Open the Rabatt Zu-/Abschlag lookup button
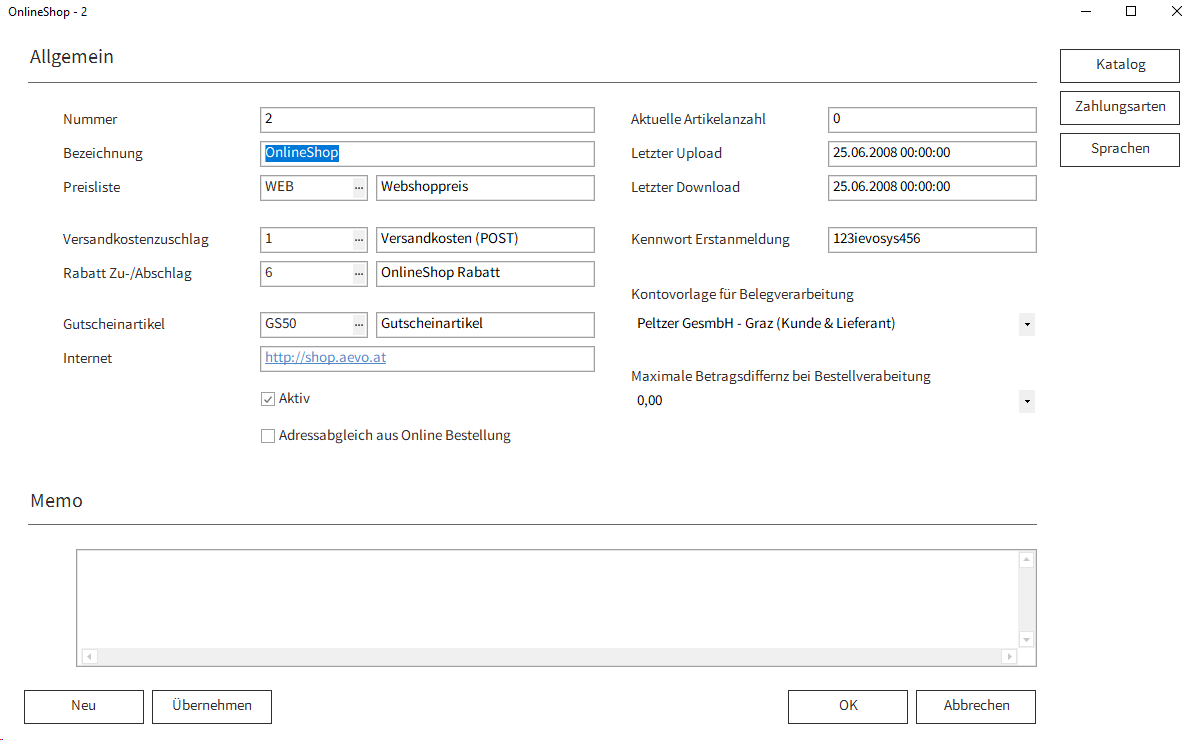This screenshot has height=740, width=1194. tap(359, 274)
